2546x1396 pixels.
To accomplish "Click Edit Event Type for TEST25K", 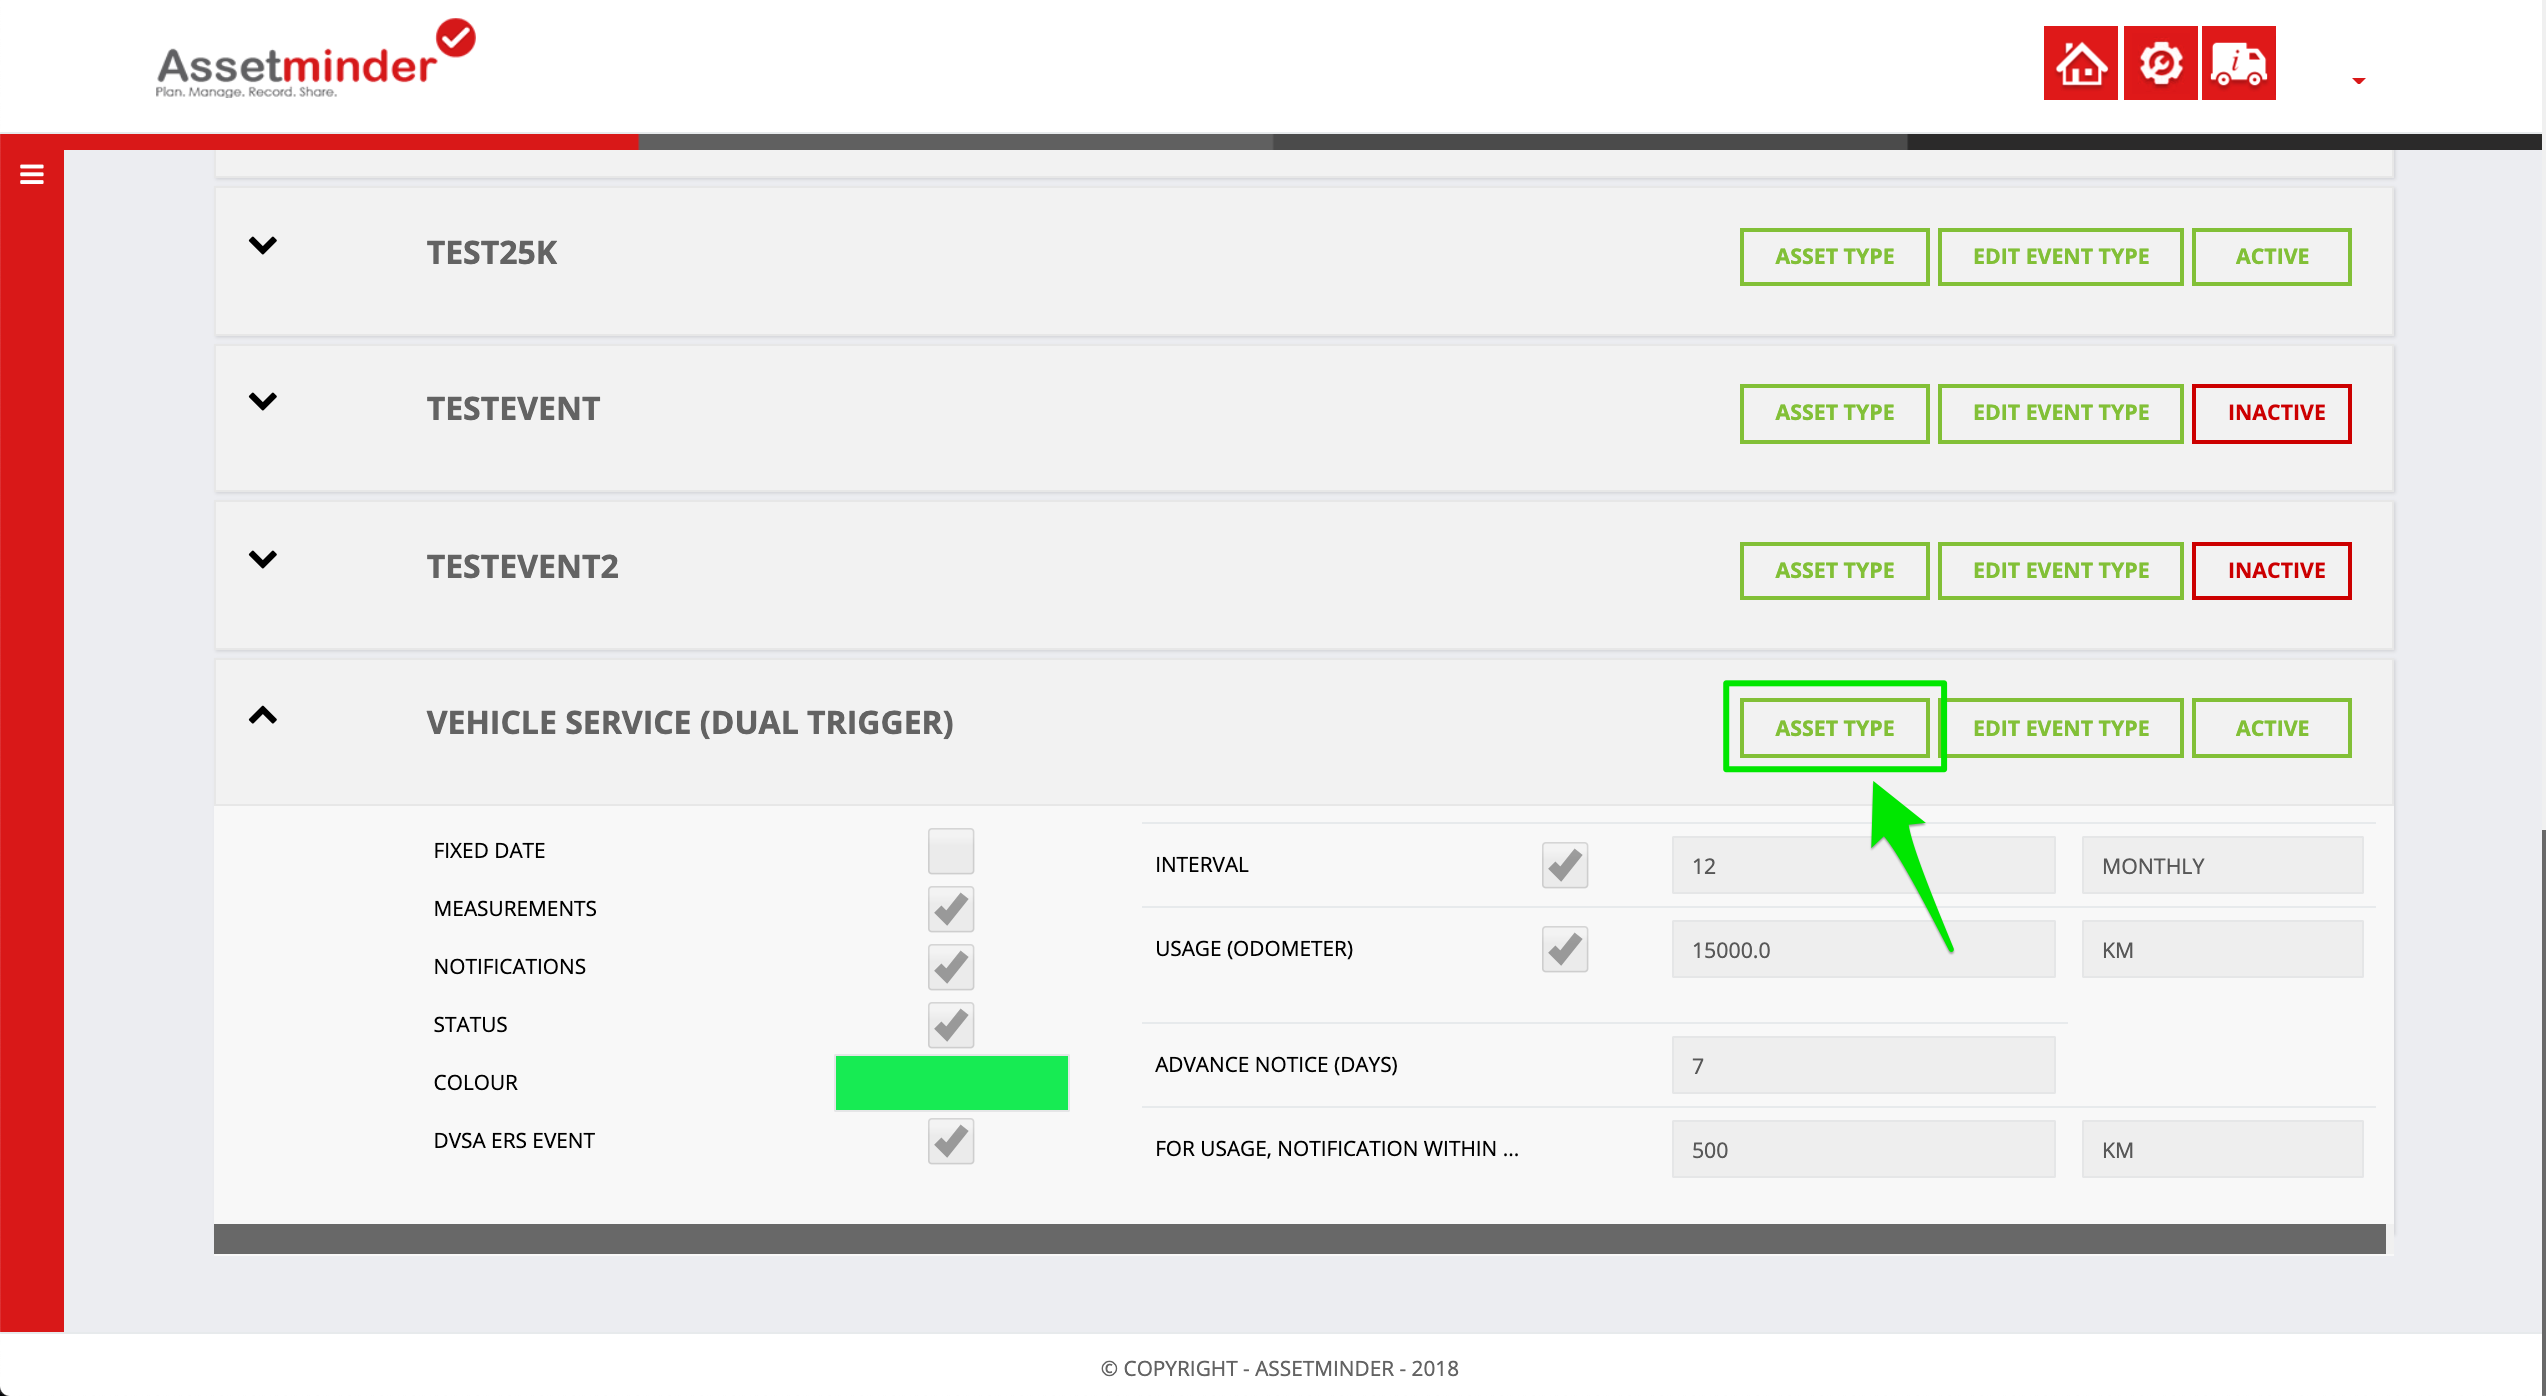I will [2060, 257].
